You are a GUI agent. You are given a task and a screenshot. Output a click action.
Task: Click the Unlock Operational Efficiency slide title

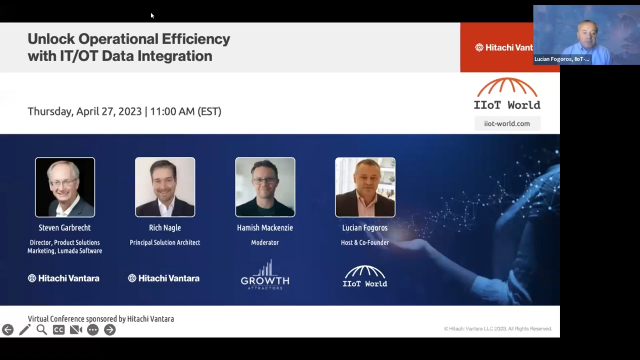[129, 47]
